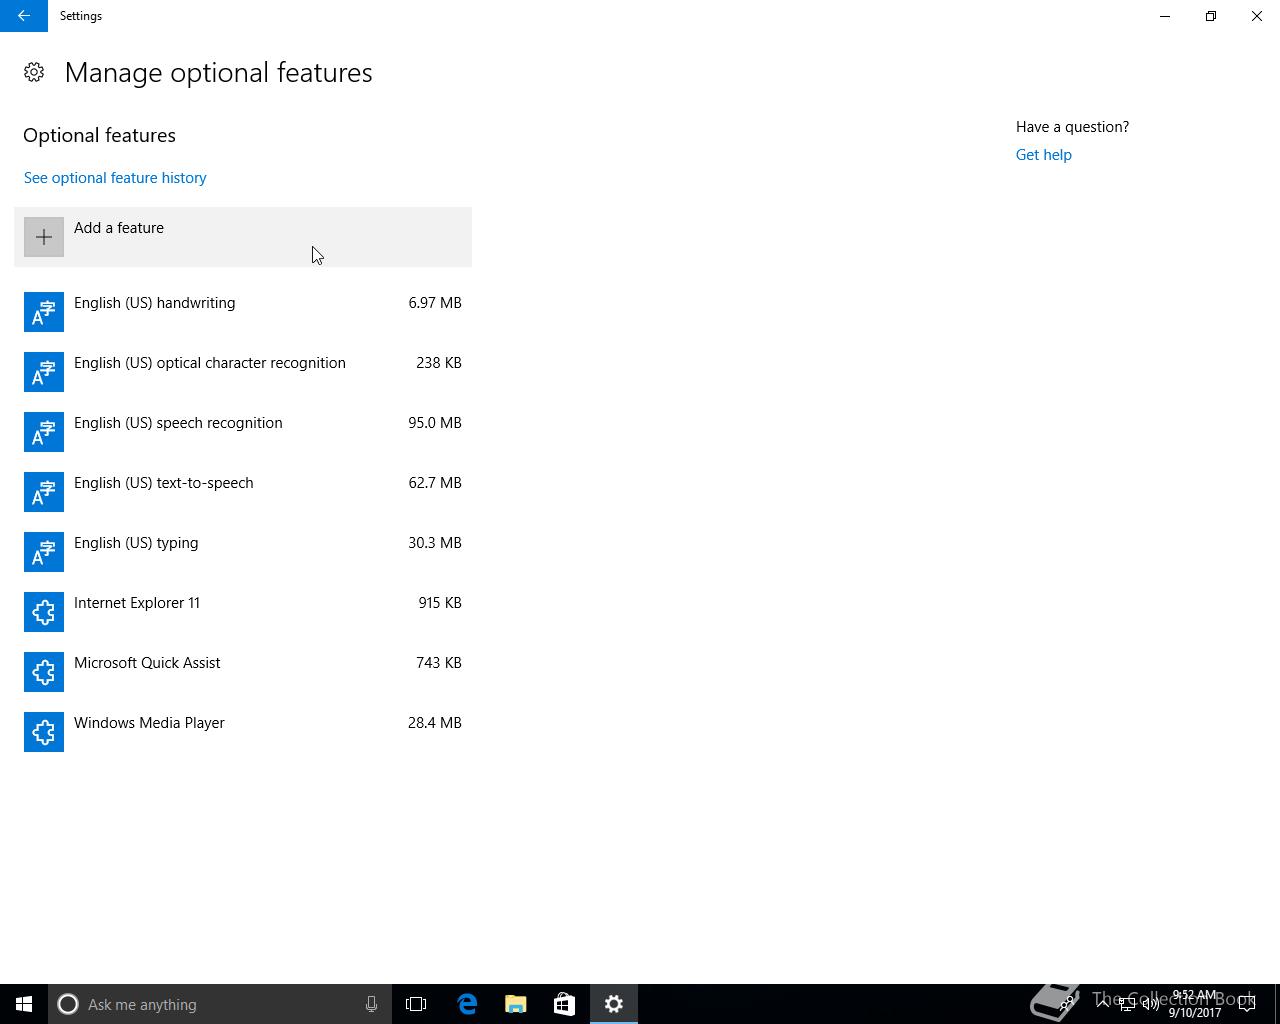The image size is (1280, 1024).
Task: Type in the Ask me anything search box
Action: coord(219,1004)
